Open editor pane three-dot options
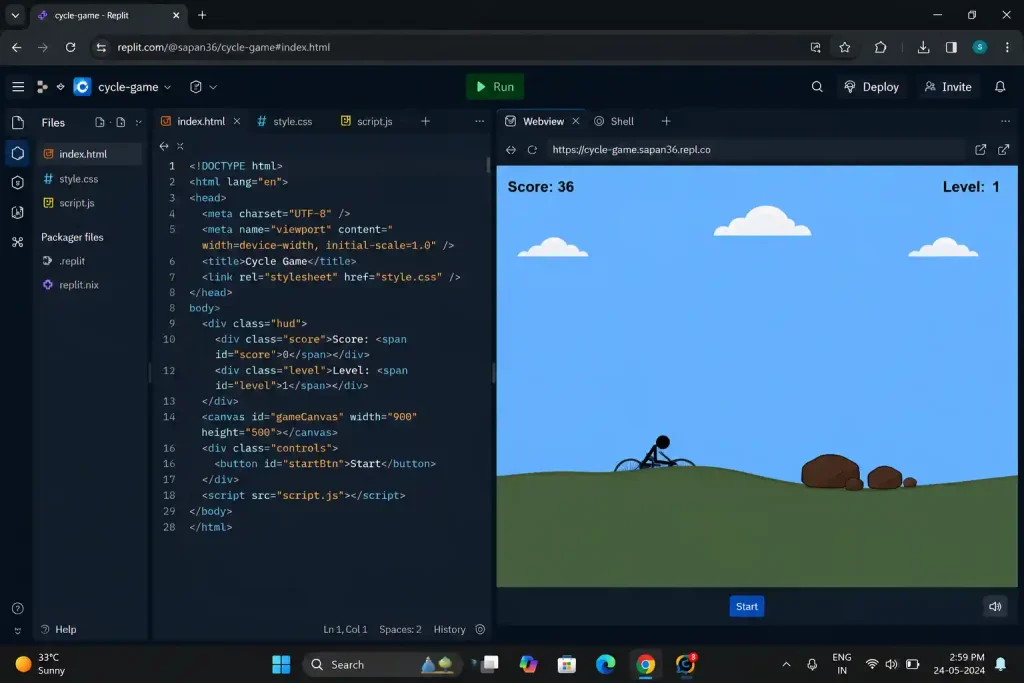 pyautogui.click(x=479, y=121)
